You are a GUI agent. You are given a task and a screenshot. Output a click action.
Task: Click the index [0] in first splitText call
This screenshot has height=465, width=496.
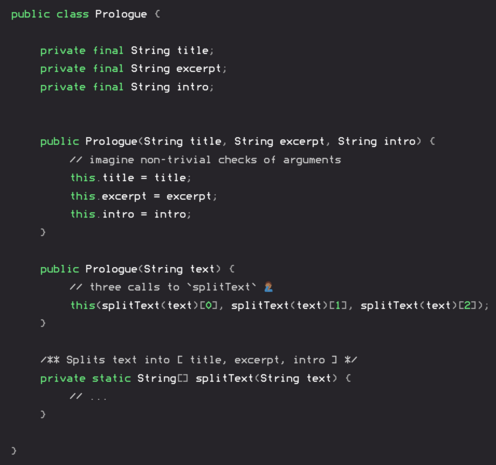208,305
